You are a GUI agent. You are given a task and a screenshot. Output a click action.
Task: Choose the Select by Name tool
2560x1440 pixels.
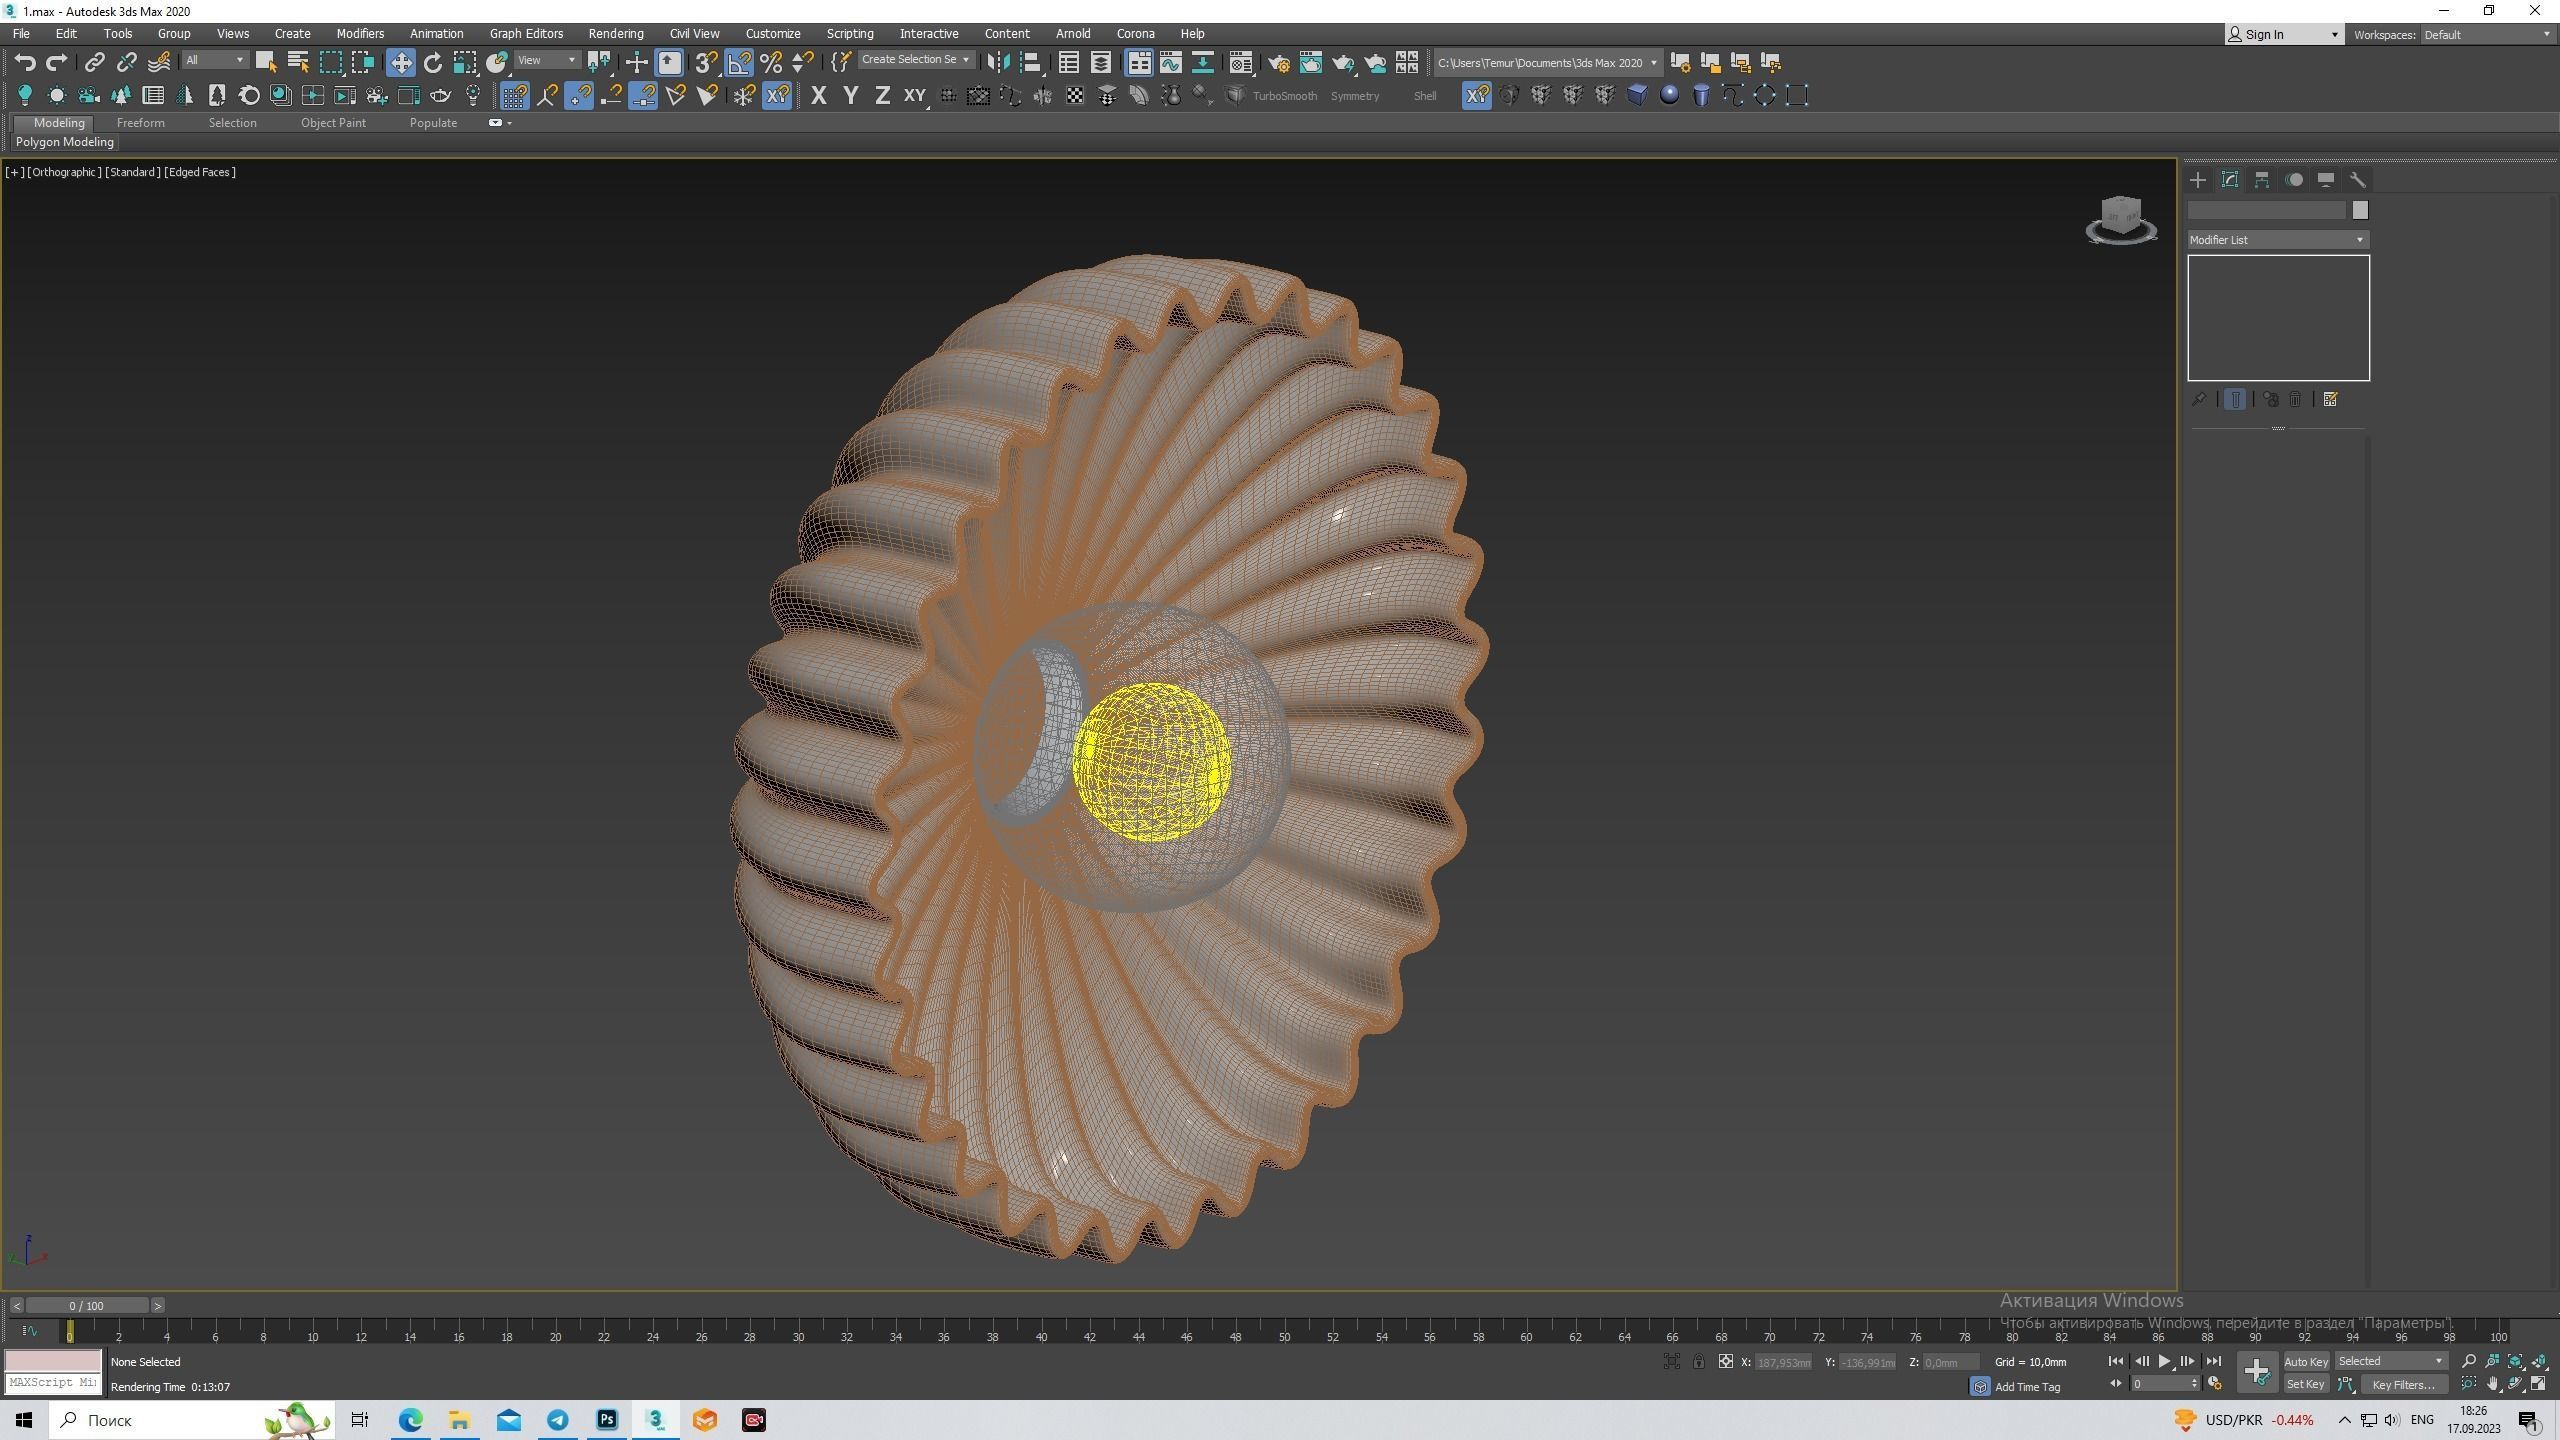tap(298, 62)
